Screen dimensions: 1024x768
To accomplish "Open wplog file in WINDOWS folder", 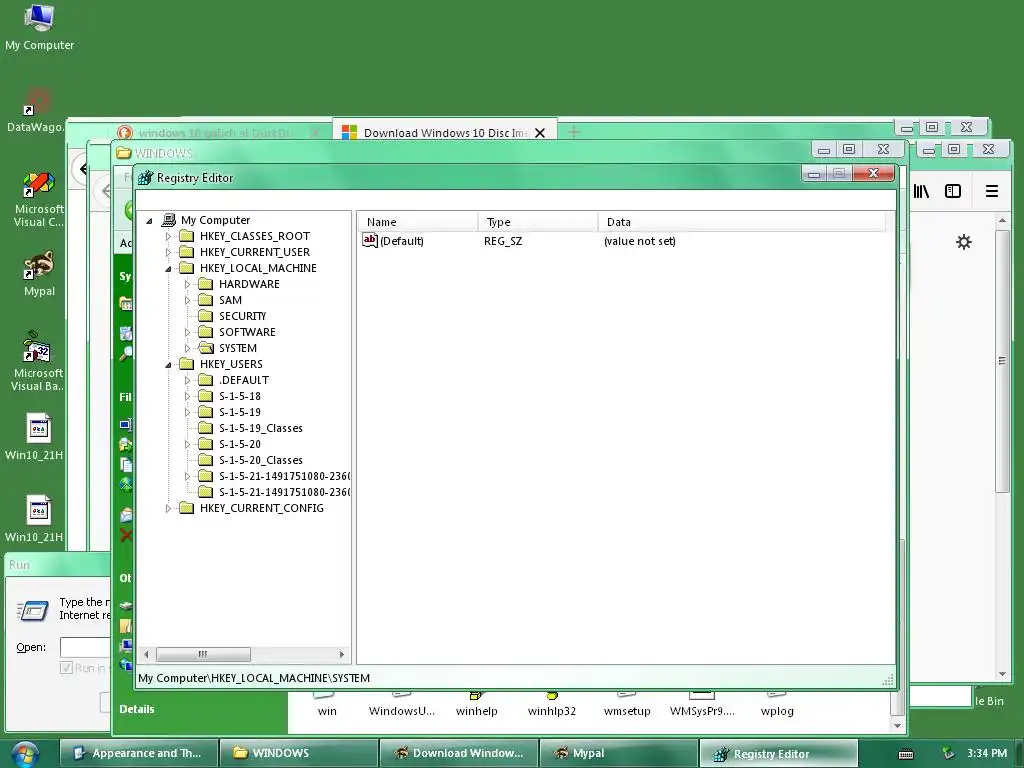I will click(x=777, y=705).
